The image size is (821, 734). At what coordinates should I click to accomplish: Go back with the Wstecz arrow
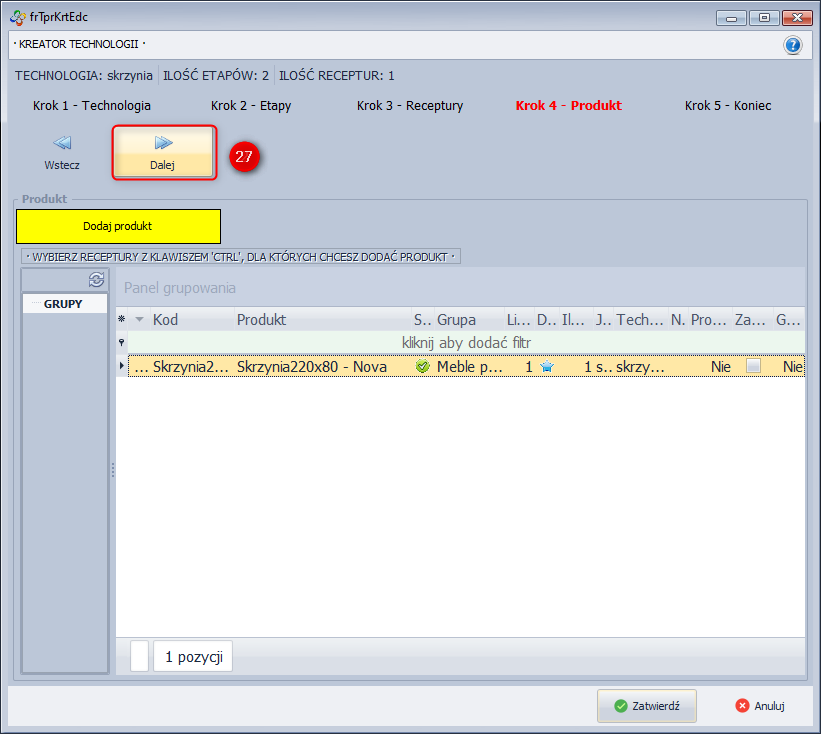pos(62,152)
